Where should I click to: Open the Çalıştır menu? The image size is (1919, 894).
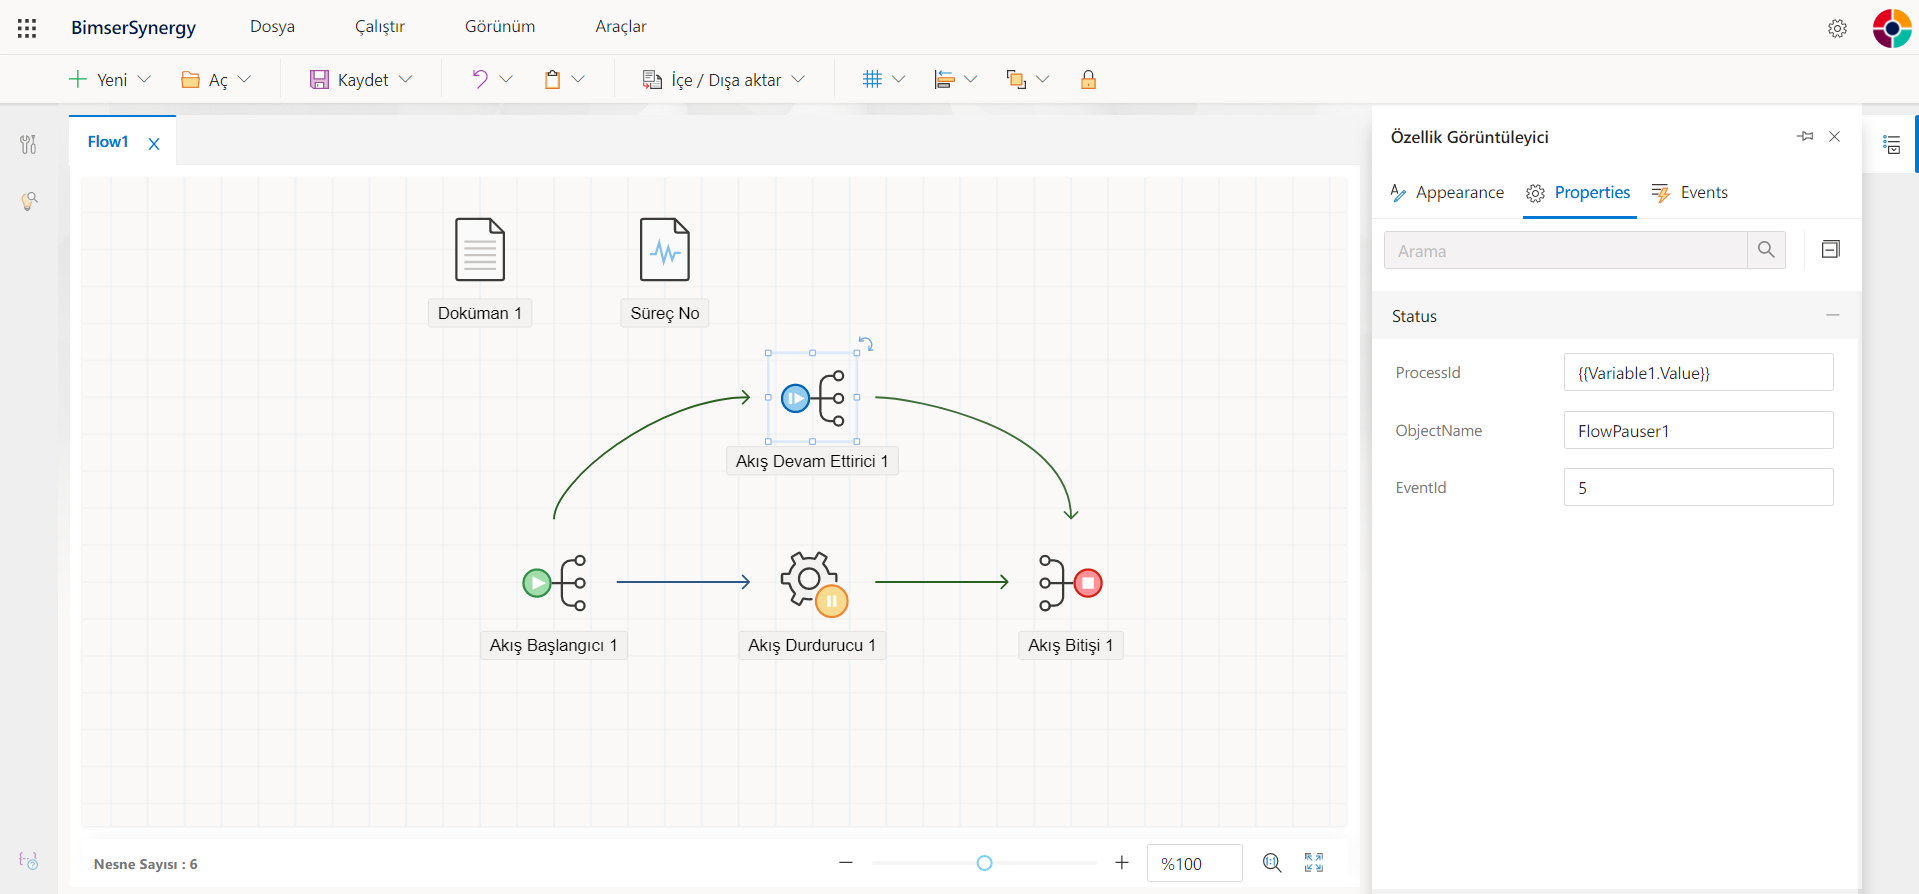tap(379, 27)
